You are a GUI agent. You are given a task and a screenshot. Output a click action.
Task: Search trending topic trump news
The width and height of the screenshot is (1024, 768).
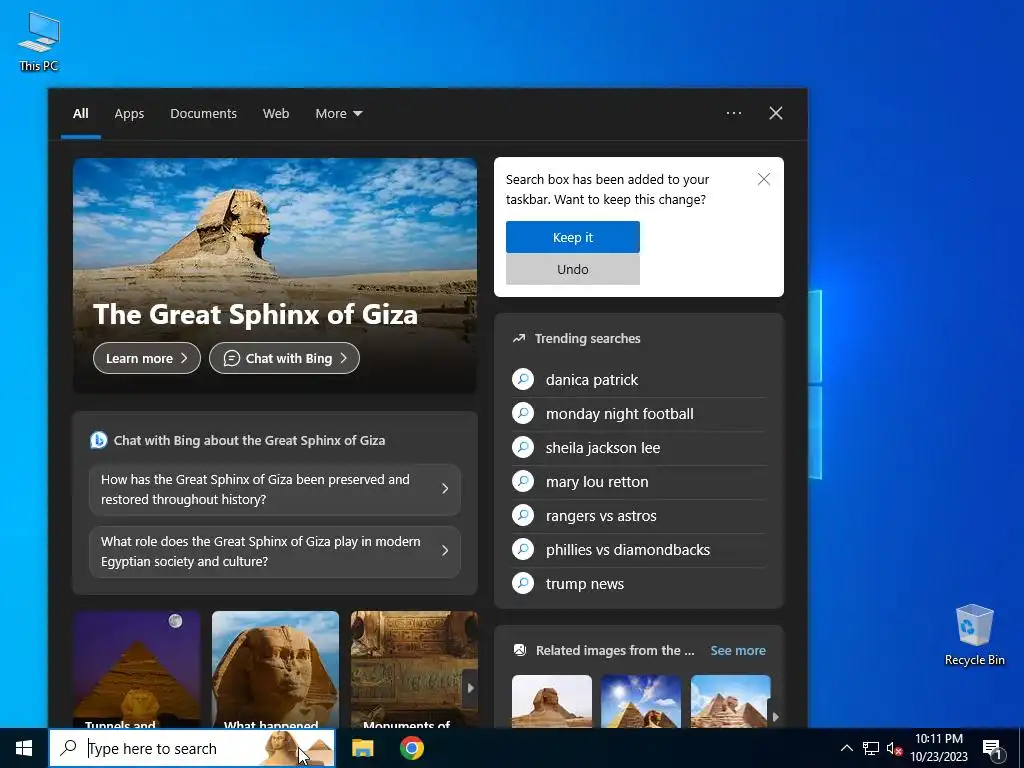[x=639, y=583]
